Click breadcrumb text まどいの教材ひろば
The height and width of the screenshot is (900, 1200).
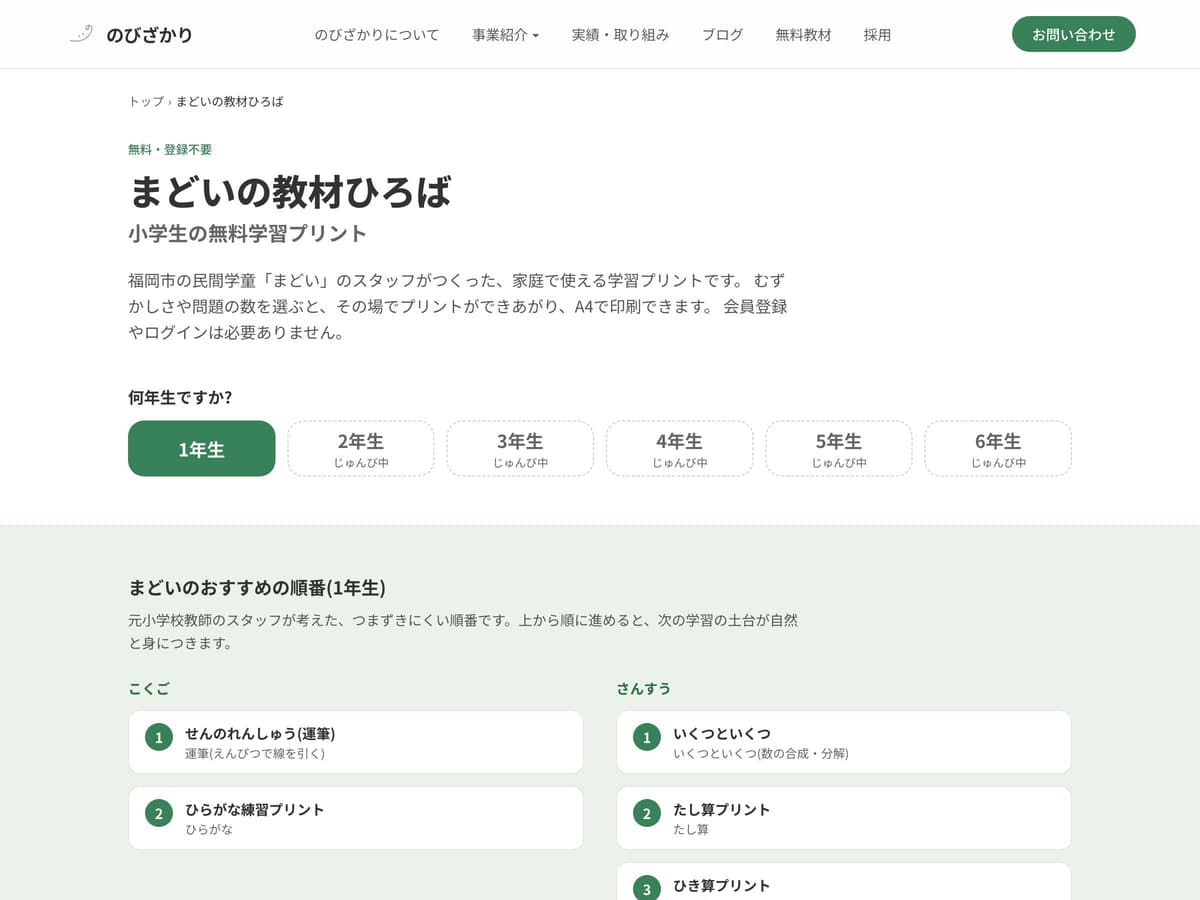click(x=230, y=101)
